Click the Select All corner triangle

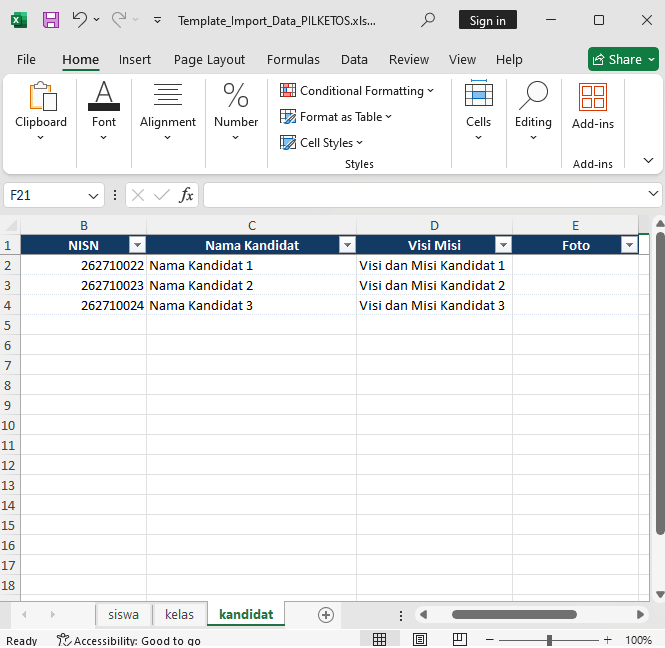10,225
